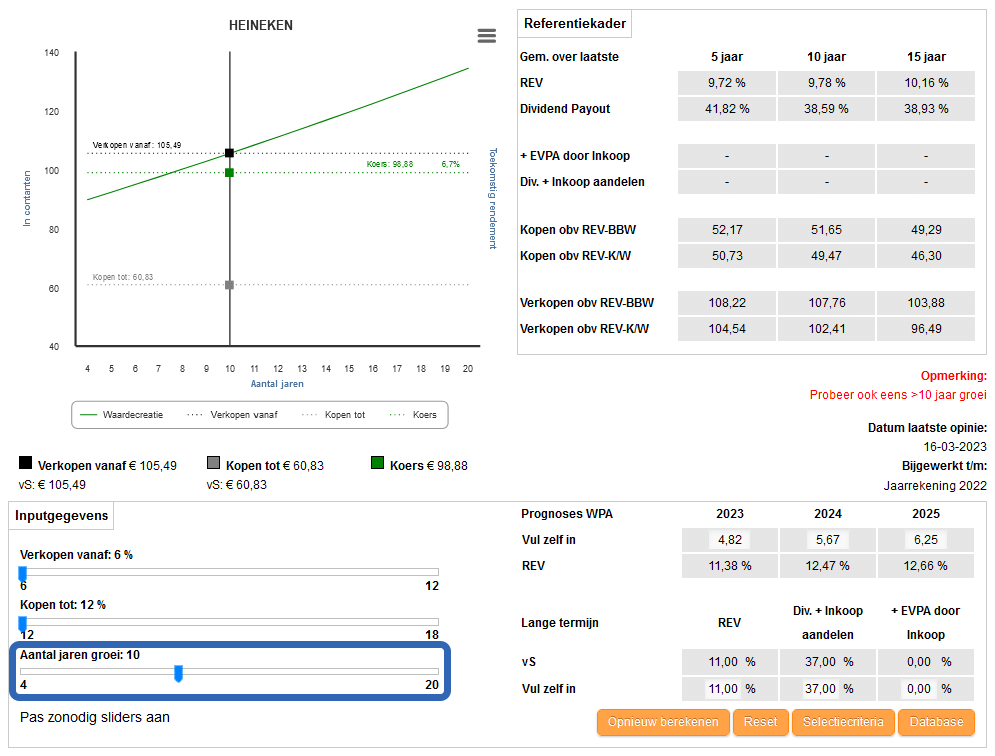This screenshot has height=756, width=995.
Task: Click 'Verkopen vanaf: 105,49' chart label
Action: (136, 145)
